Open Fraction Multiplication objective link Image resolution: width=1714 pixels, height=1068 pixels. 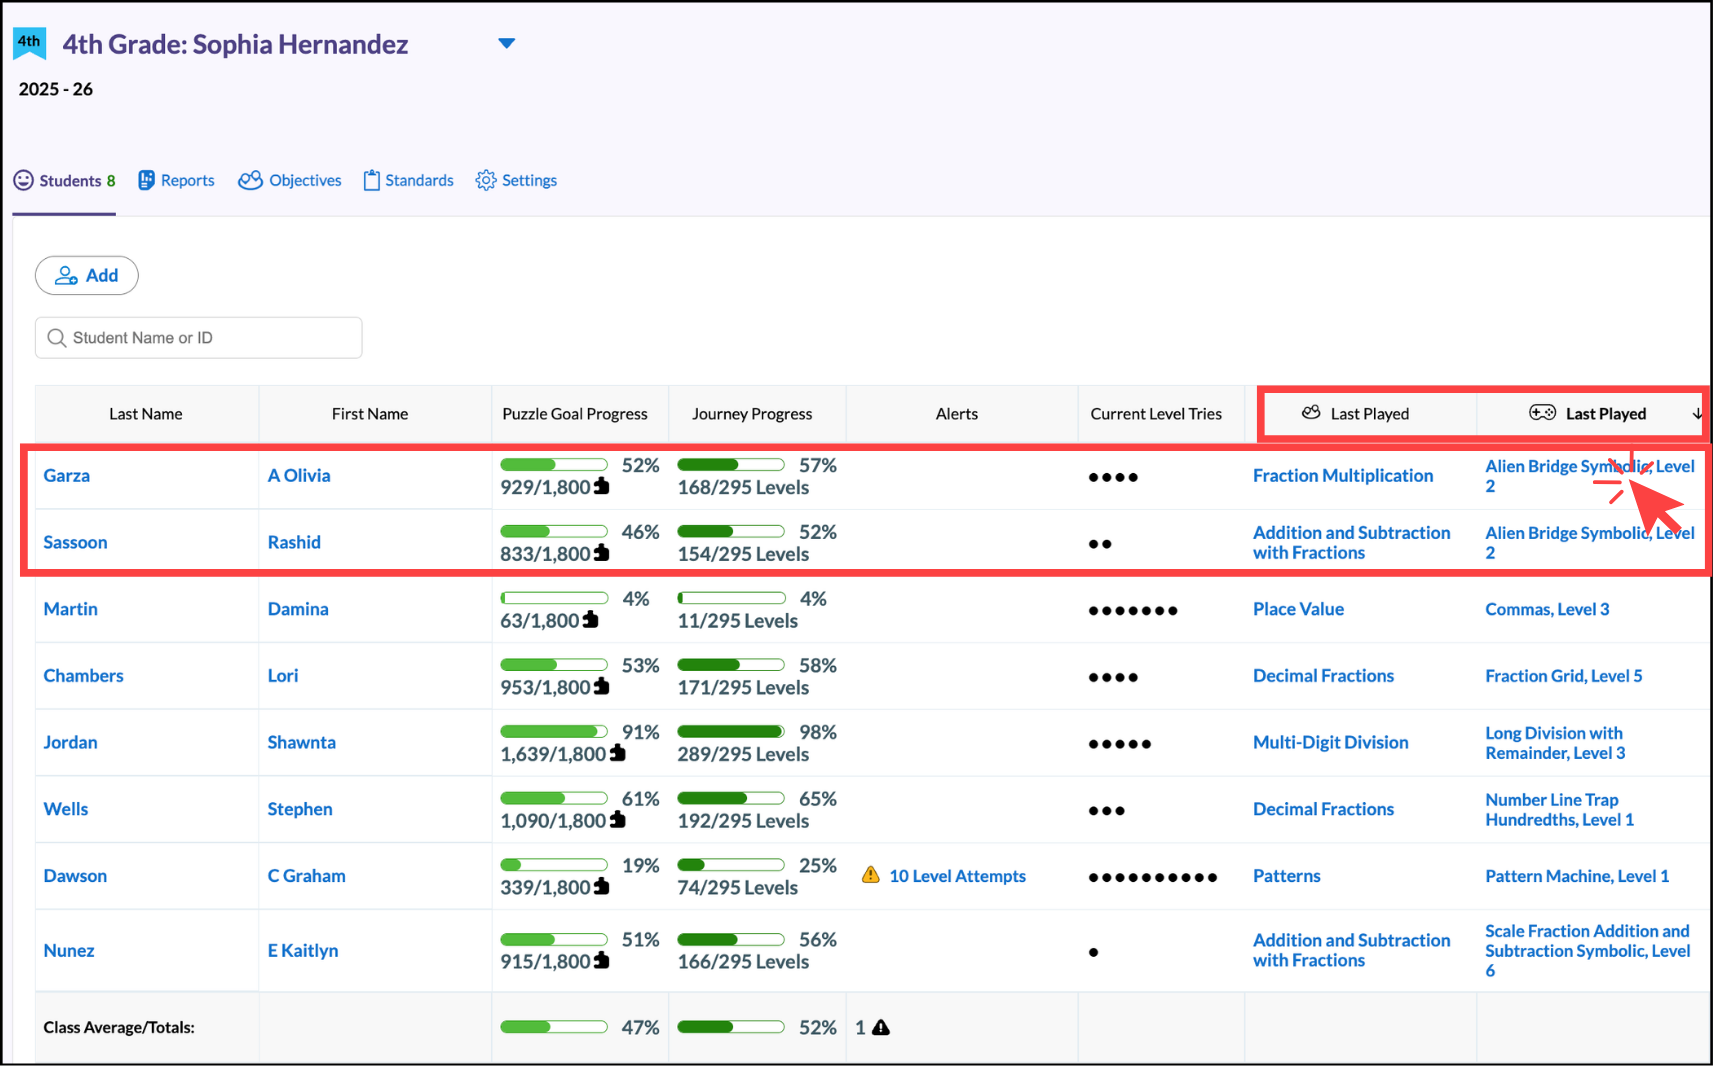tap(1342, 476)
